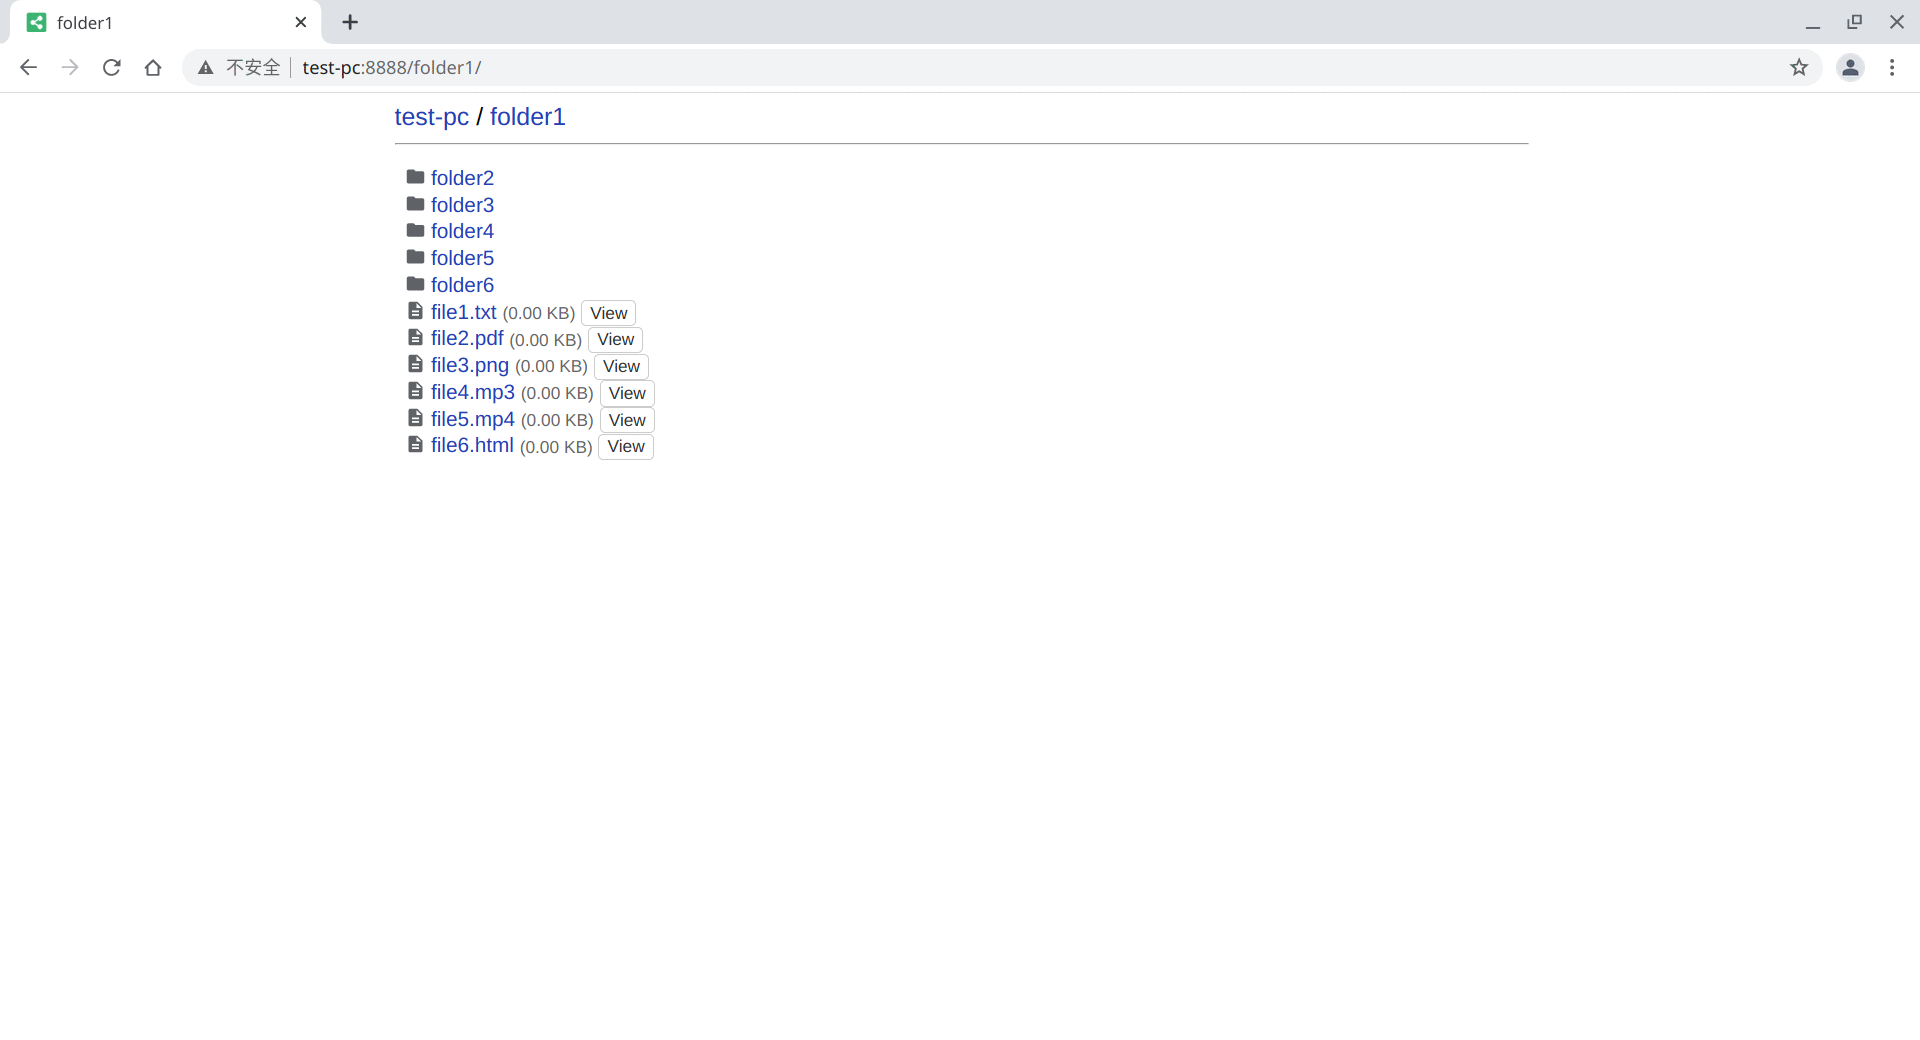Click the document icon beside file1.txt
The height and width of the screenshot is (1040, 1920).
pyautogui.click(x=416, y=311)
